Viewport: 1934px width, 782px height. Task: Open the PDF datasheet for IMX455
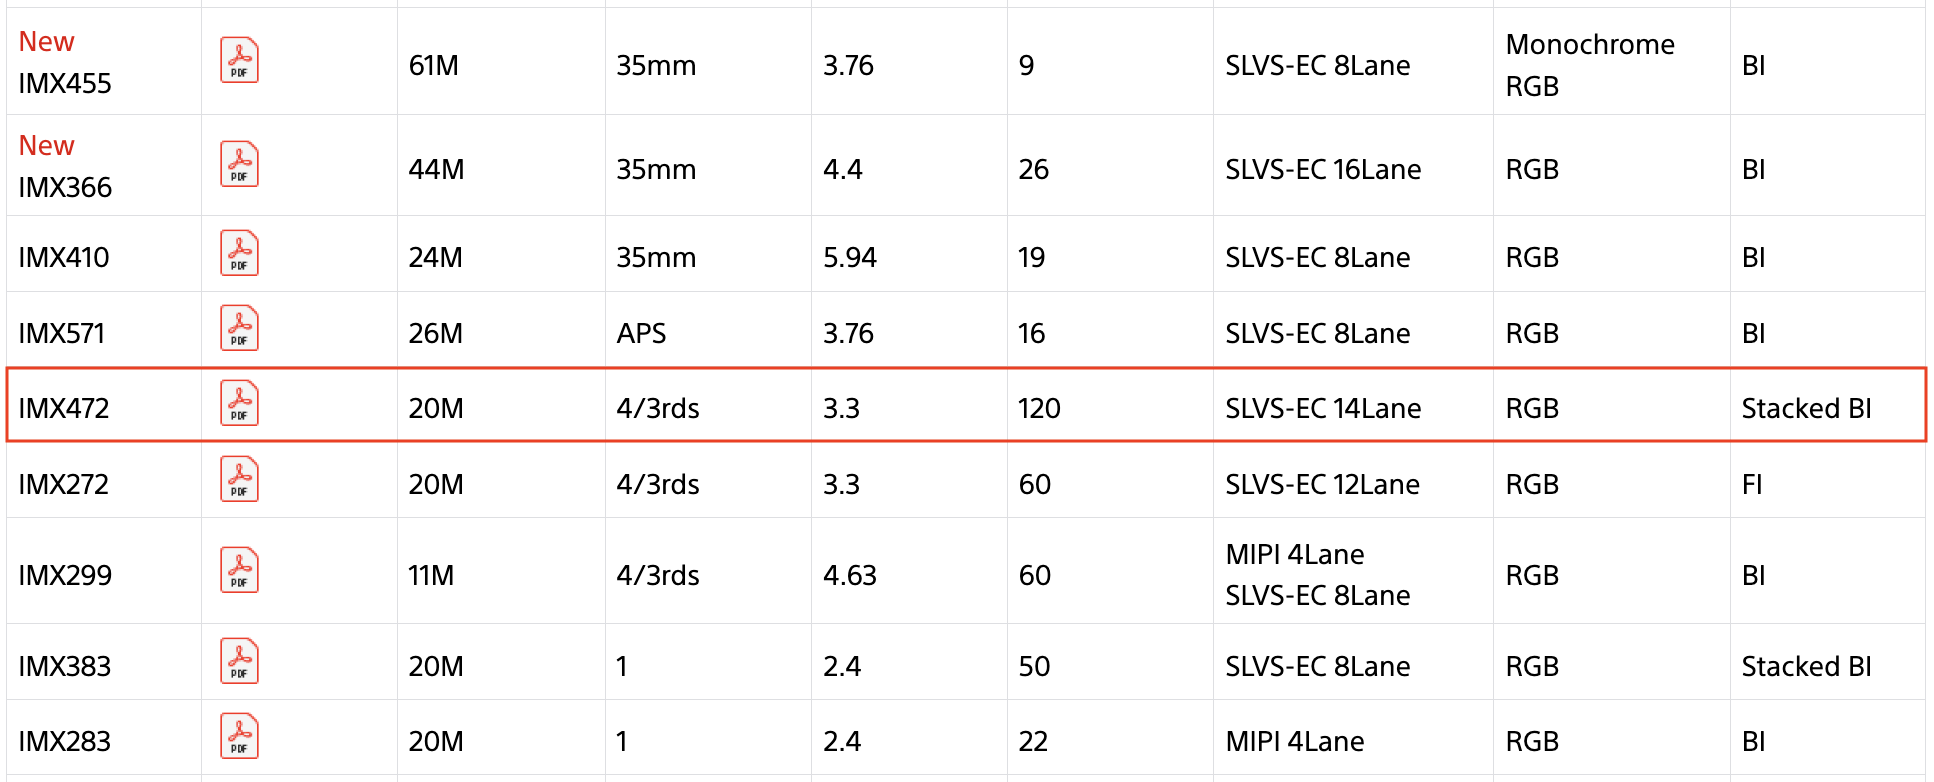(239, 61)
